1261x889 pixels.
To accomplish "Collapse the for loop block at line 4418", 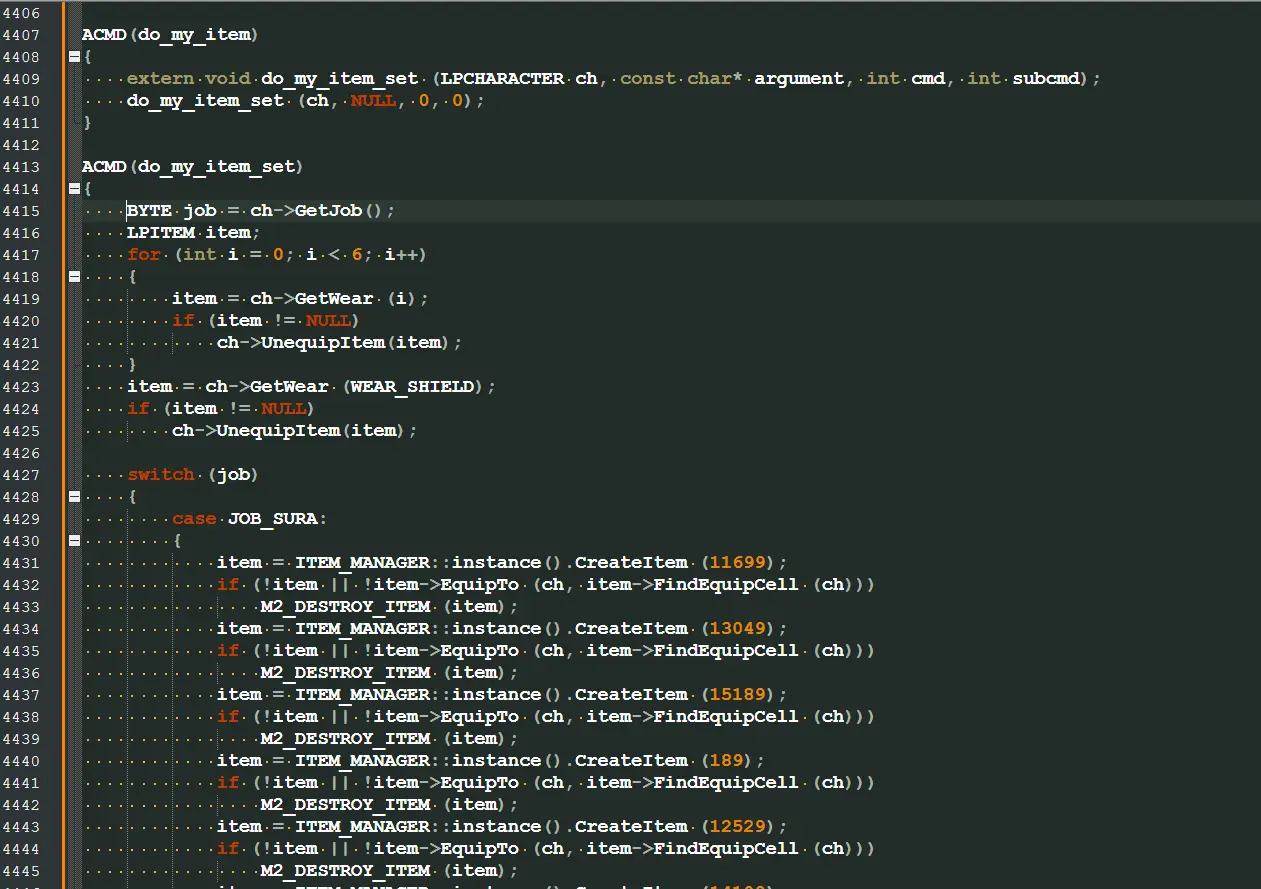I will coord(74,277).
